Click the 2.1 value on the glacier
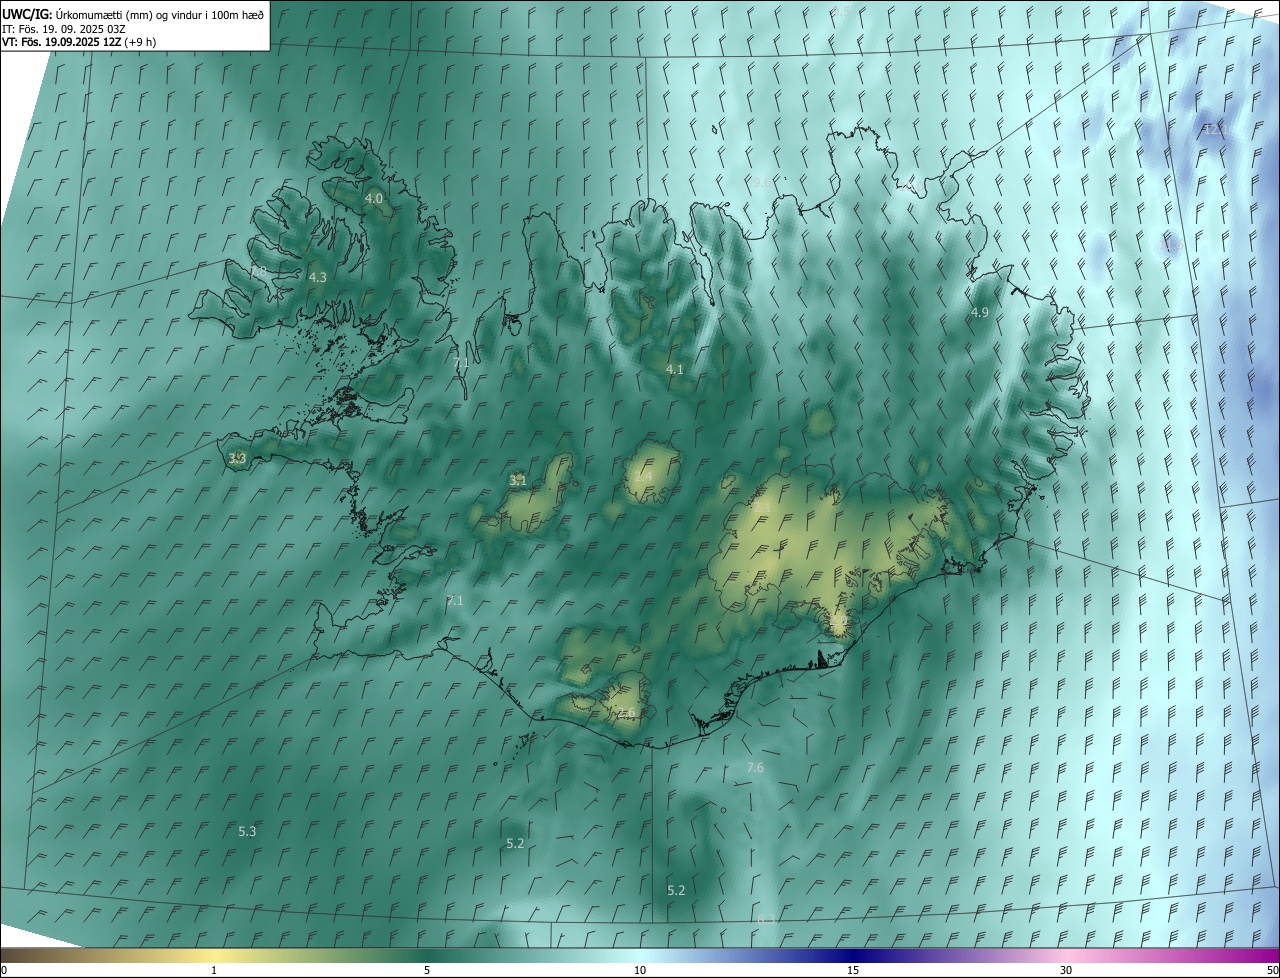 pos(762,508)
